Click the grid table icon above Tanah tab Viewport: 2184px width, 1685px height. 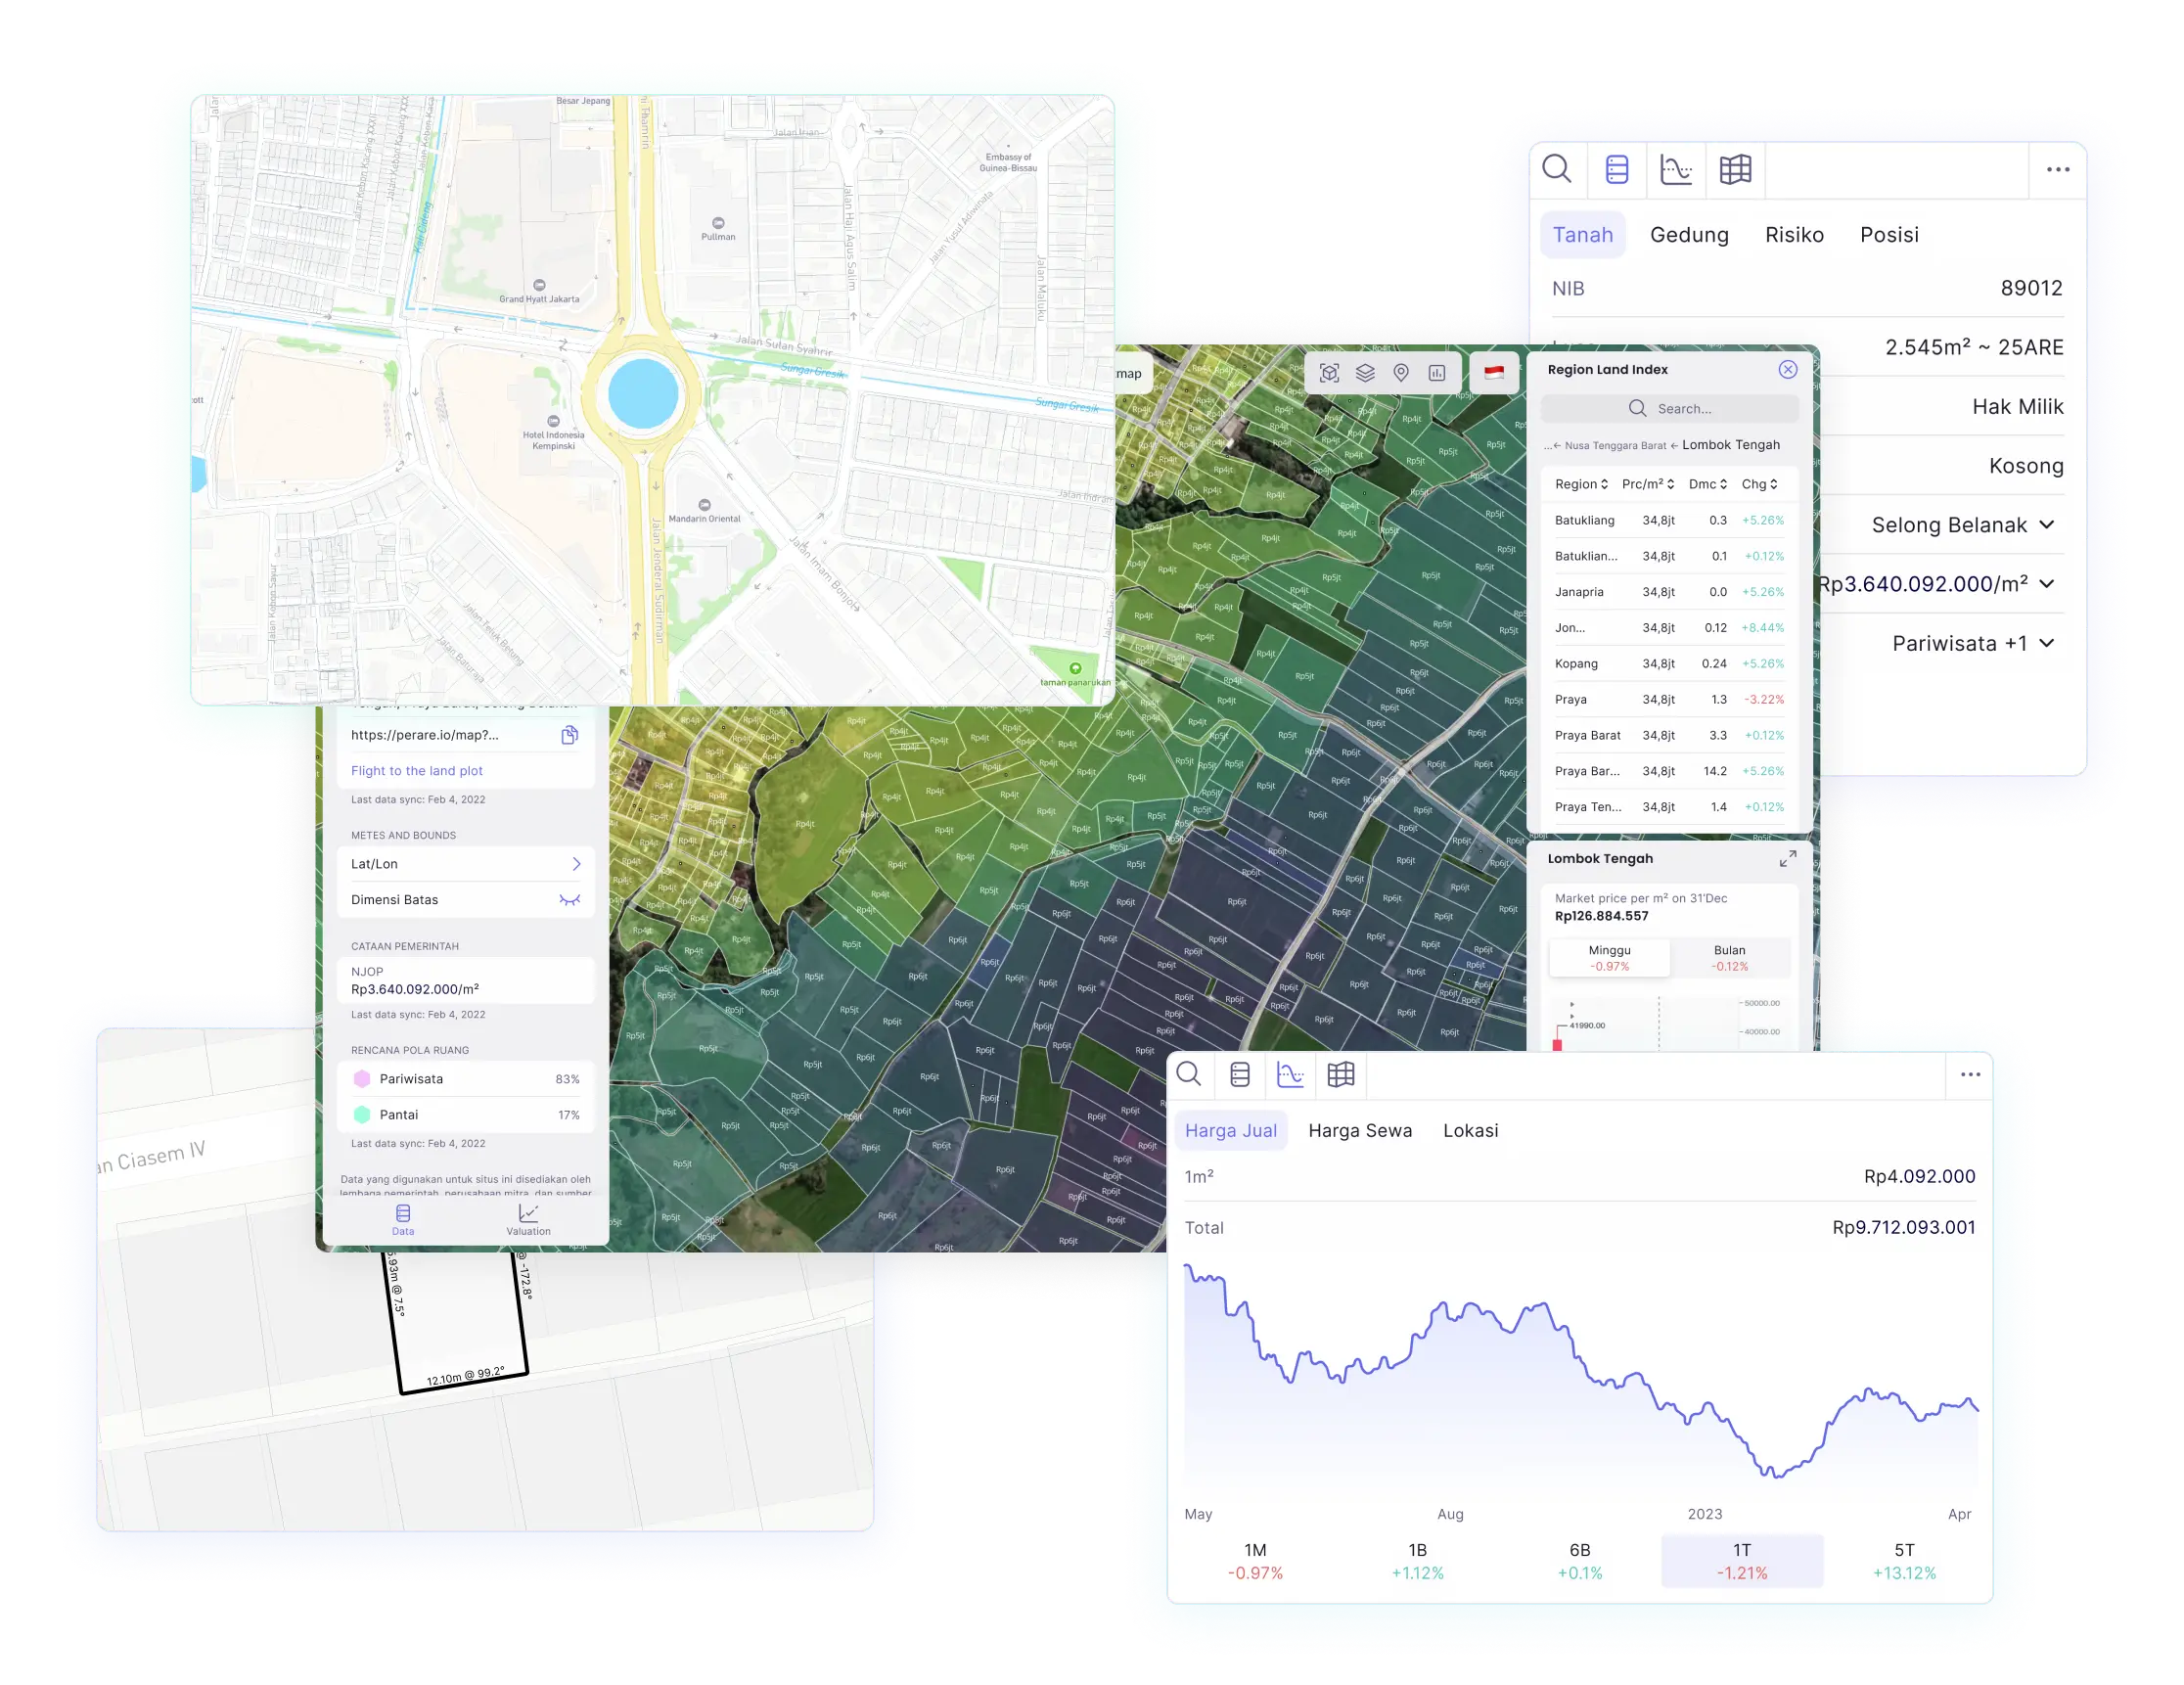click(x=1735, y=169)
